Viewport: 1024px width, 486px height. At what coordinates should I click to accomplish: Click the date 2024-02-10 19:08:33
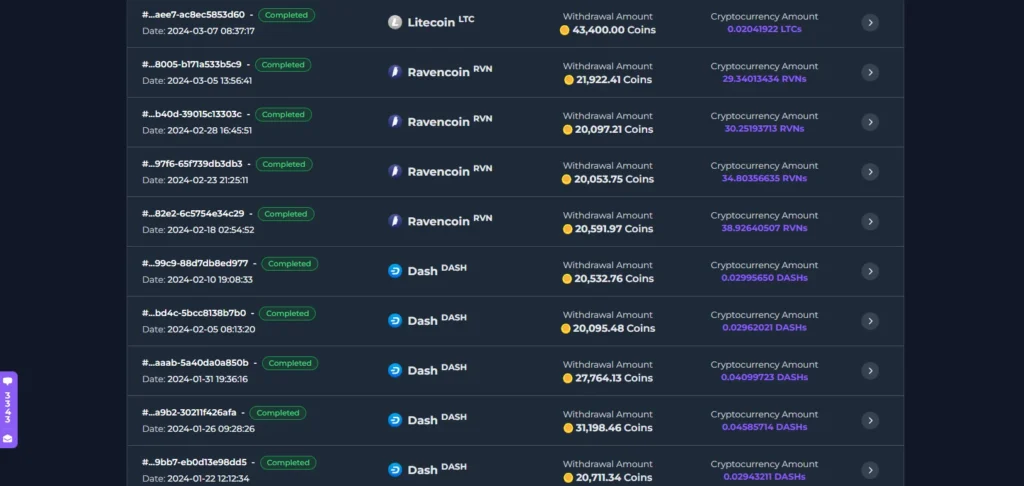pos(210,280)
